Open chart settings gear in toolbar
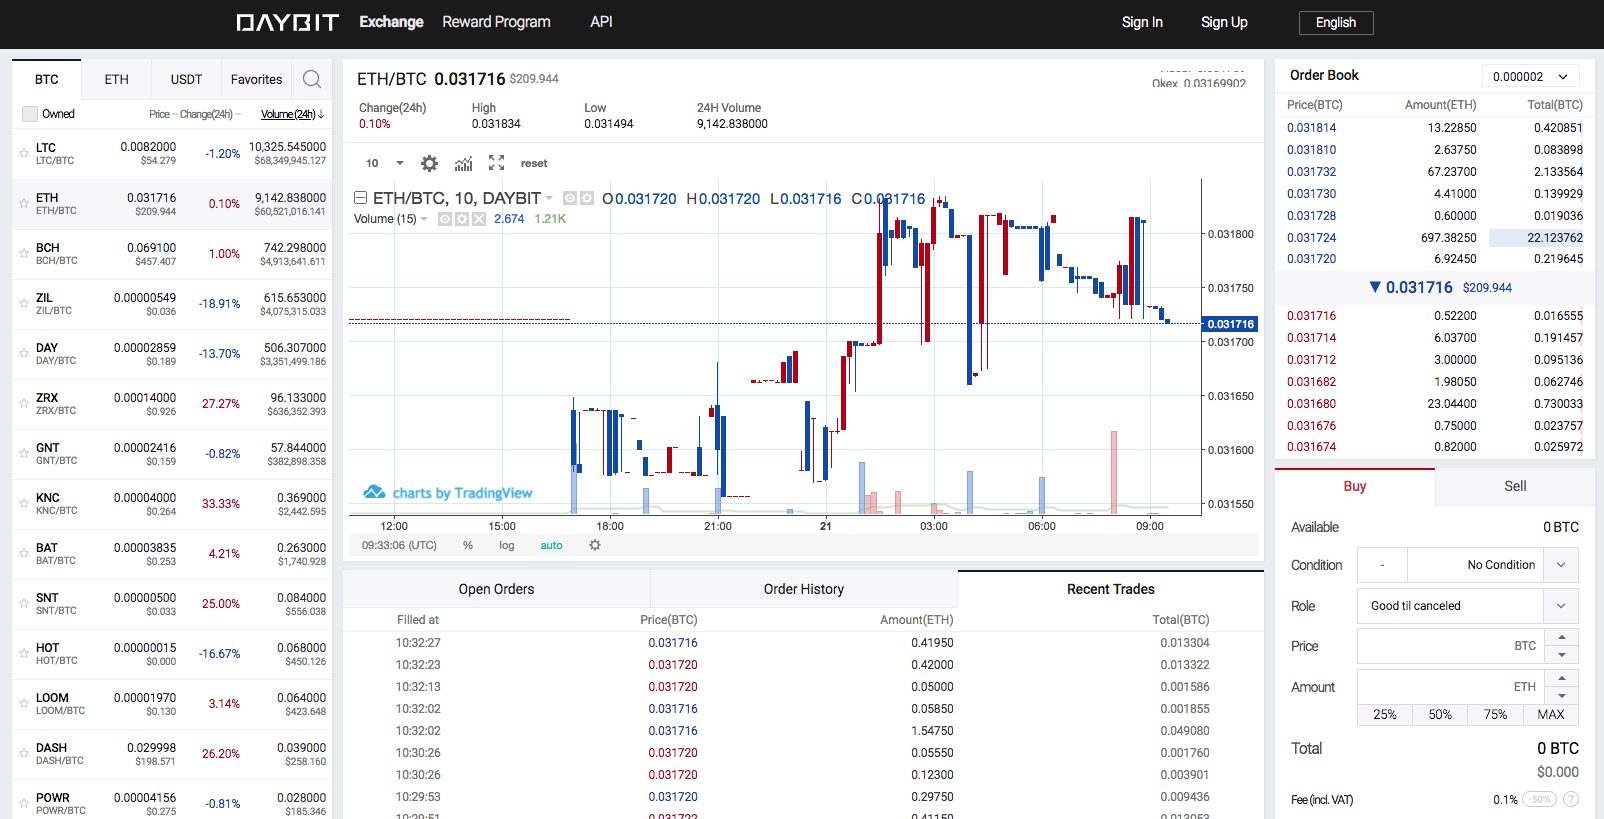This screenshot has width=1604, height=819. 429,163
